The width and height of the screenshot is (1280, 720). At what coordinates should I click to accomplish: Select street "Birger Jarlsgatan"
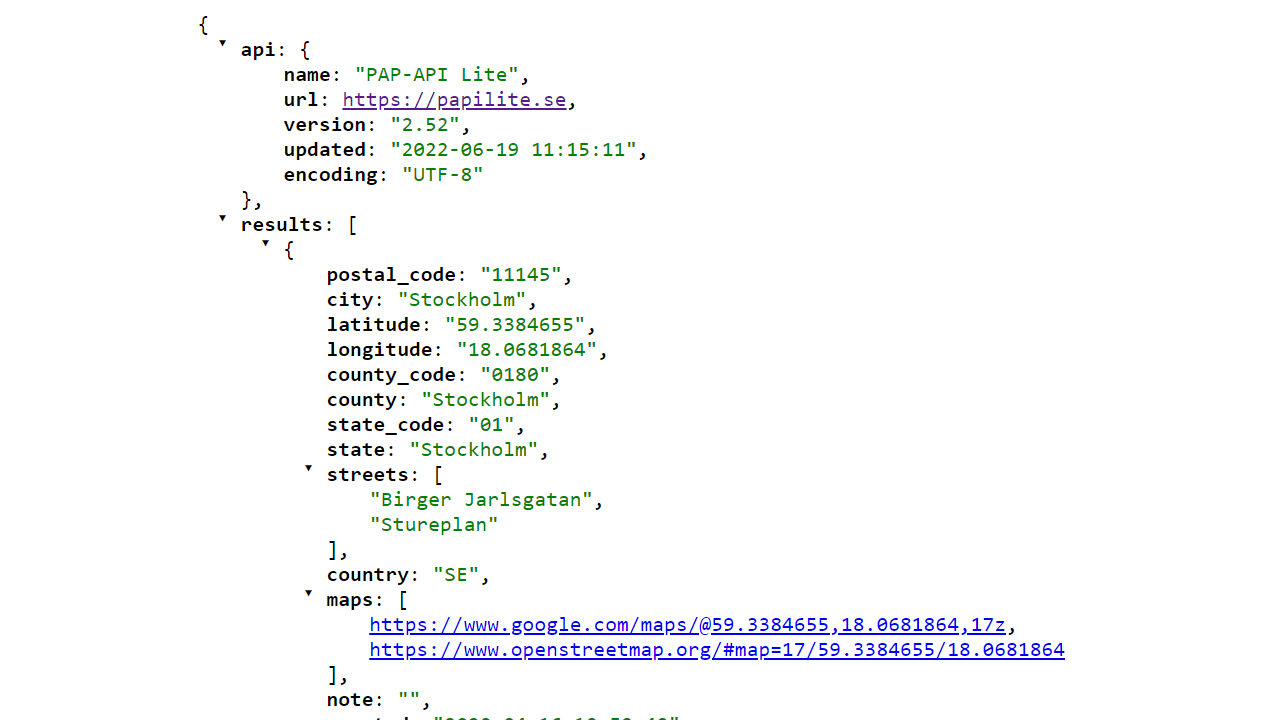481,500
